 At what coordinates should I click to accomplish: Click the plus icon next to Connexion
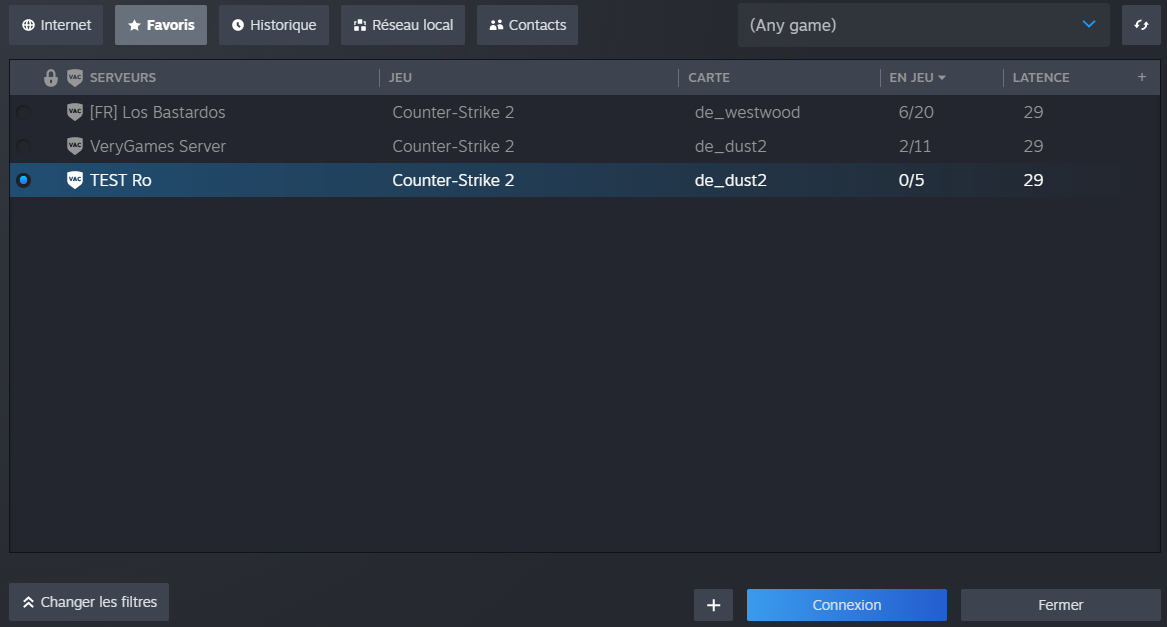coord(713,605)
